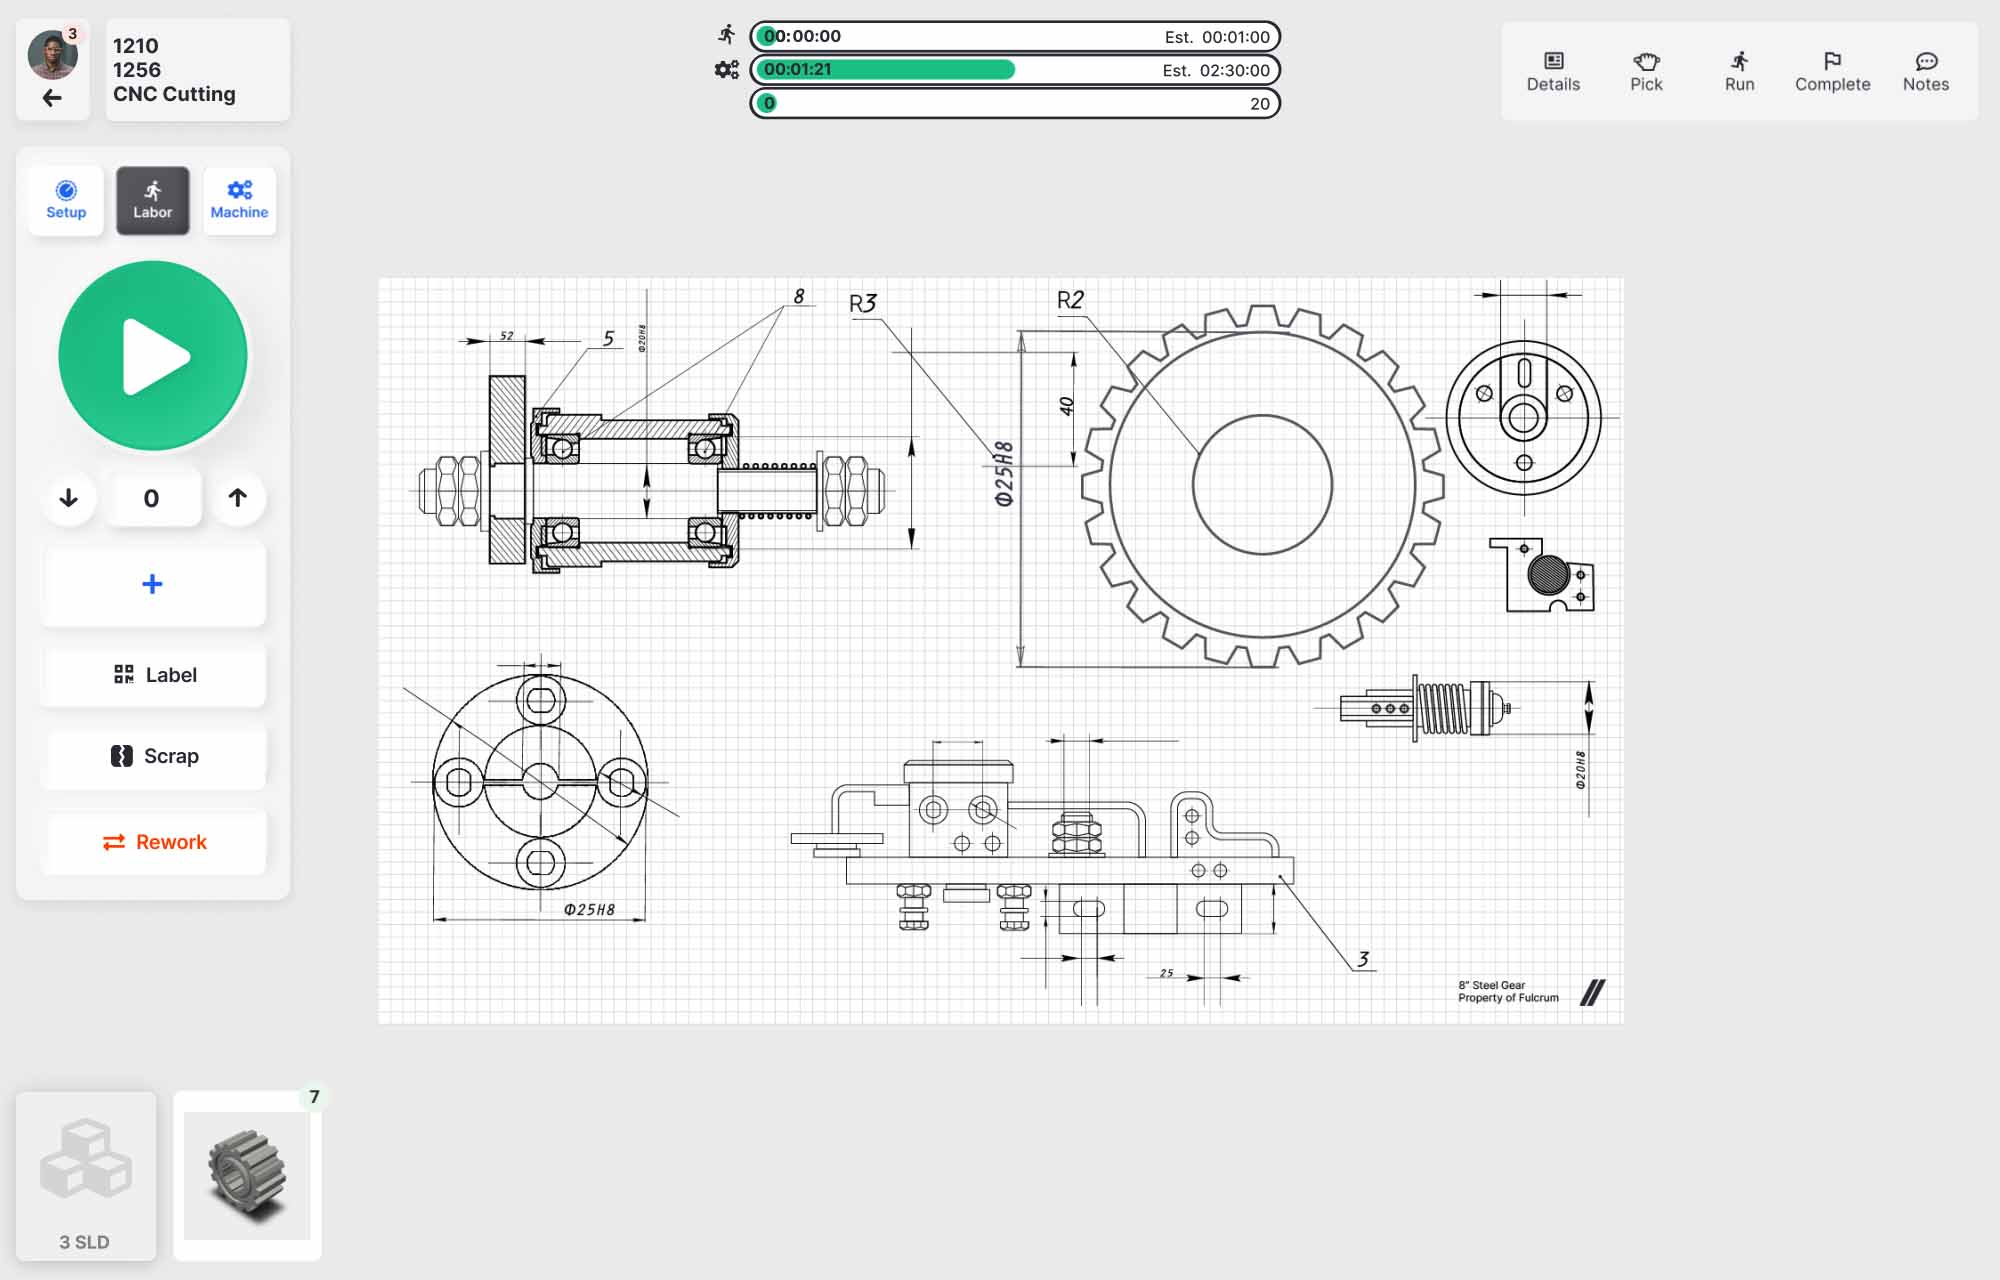2000x1280 pixels.
Task: Open the Notes panel
Action: pyautogui.click(x=1925, y=70)
